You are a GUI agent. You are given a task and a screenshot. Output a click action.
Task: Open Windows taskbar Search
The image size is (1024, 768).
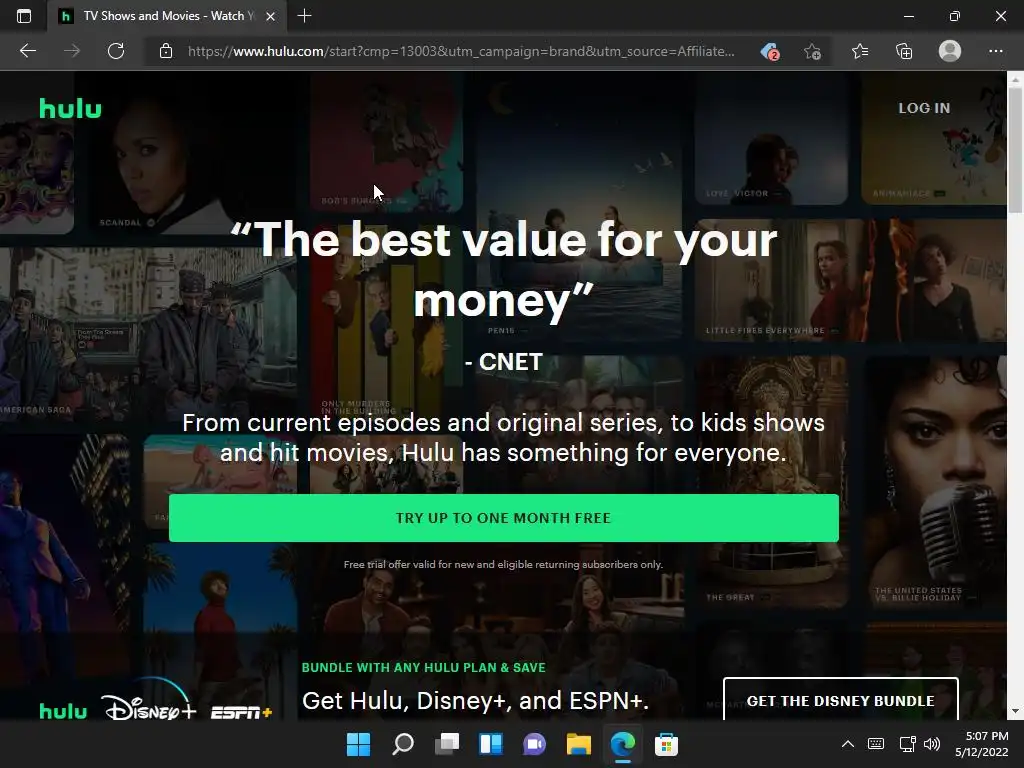click(403, 744)
